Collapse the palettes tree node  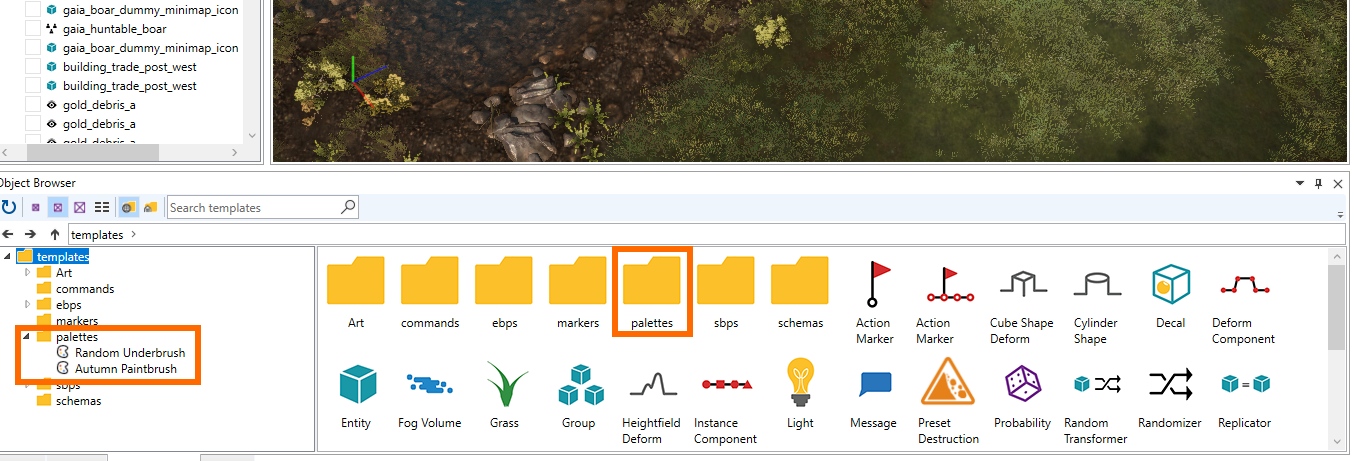pos(28,337)
